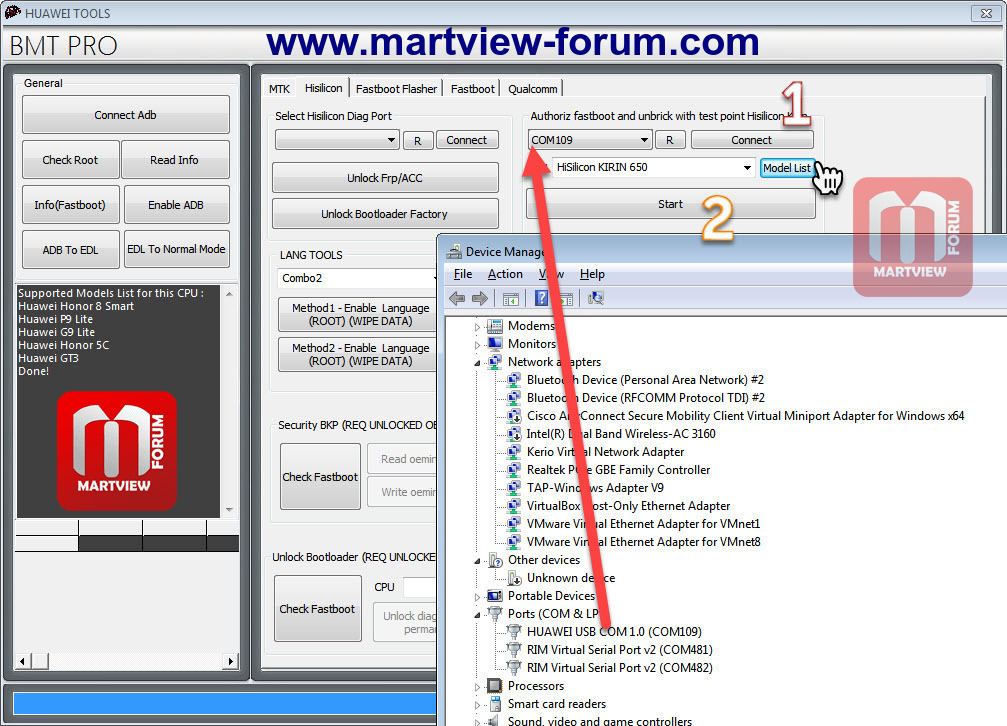Click the Start button
Screen dimensions: 1007x726
coord(670,204)
